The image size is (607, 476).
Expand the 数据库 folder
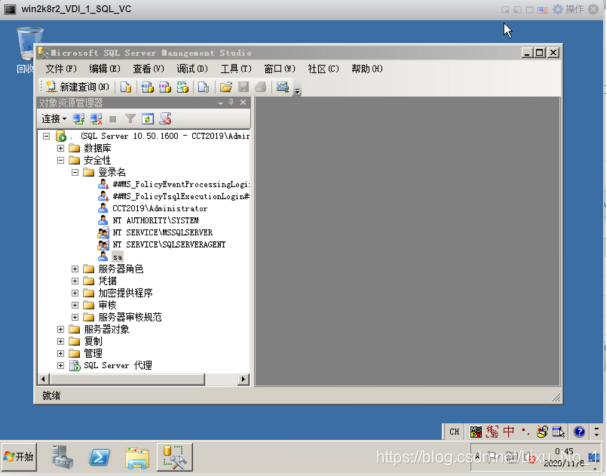60,148
